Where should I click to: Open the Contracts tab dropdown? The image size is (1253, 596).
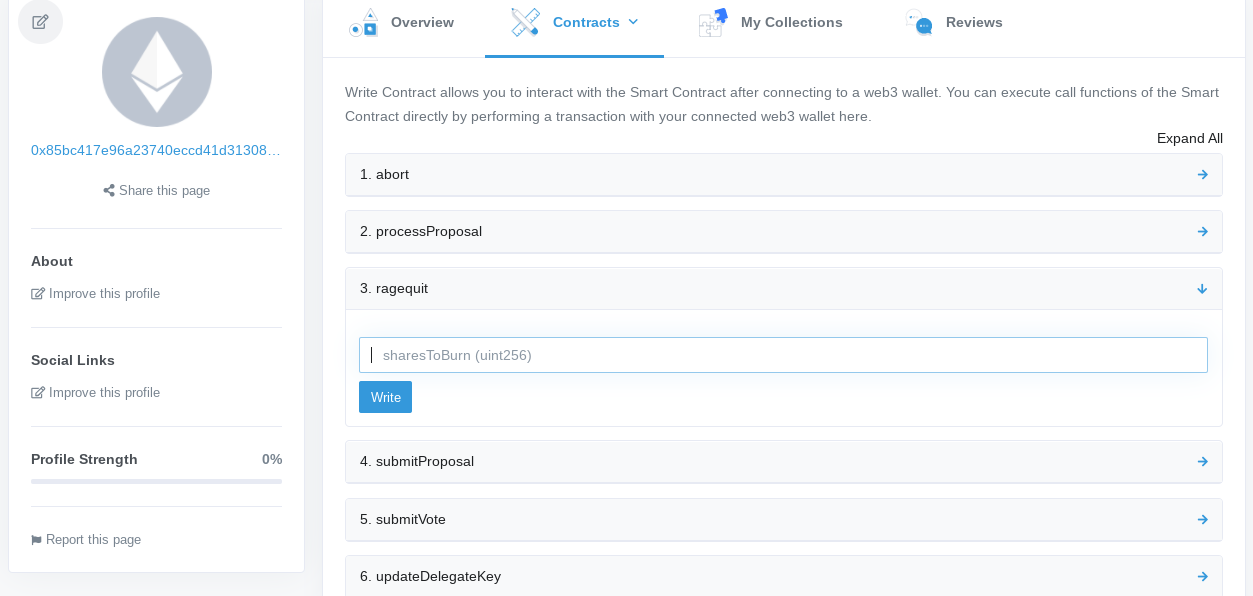tap(633, 22)
